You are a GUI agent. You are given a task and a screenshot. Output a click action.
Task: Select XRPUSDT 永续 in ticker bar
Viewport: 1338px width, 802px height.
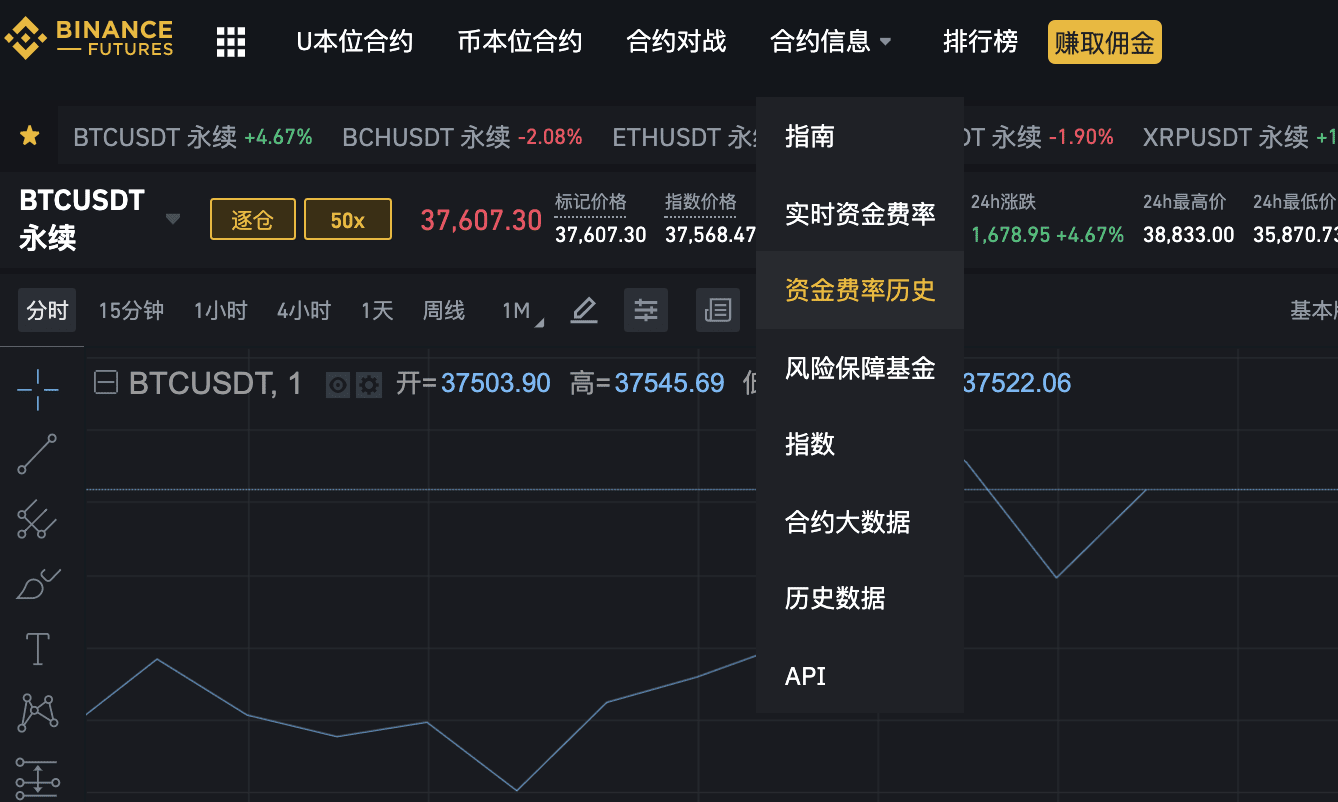coord(1240,137)
